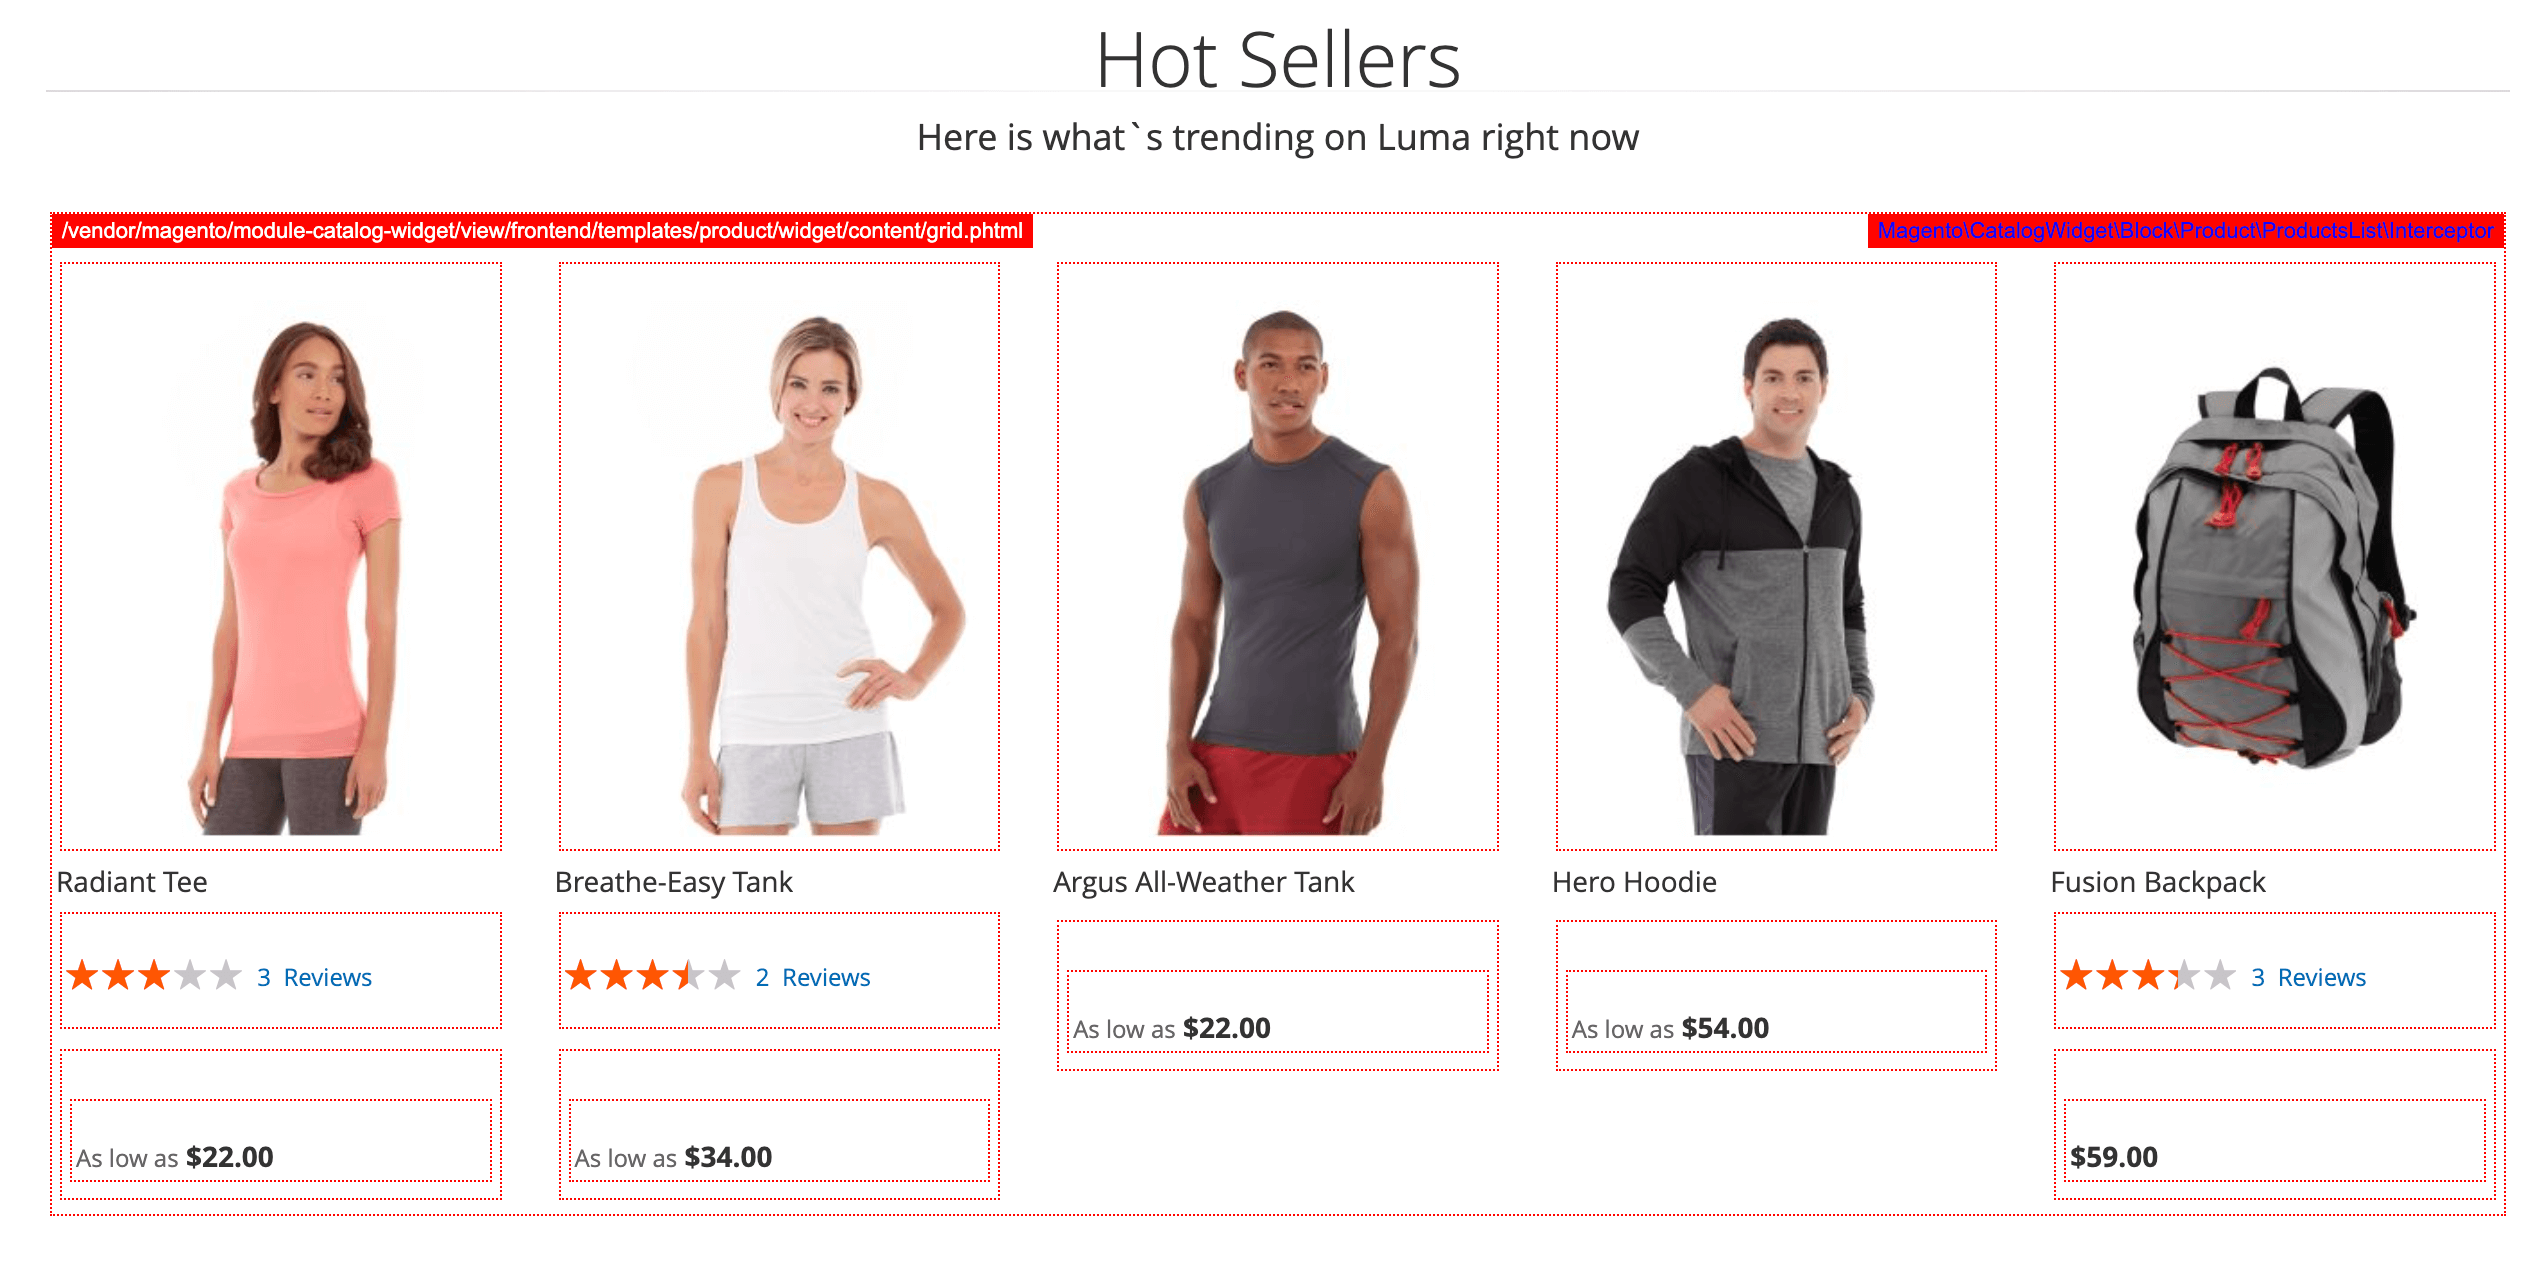
Task: Open the Fusion Backpack title link
Action: (2157, 882)
